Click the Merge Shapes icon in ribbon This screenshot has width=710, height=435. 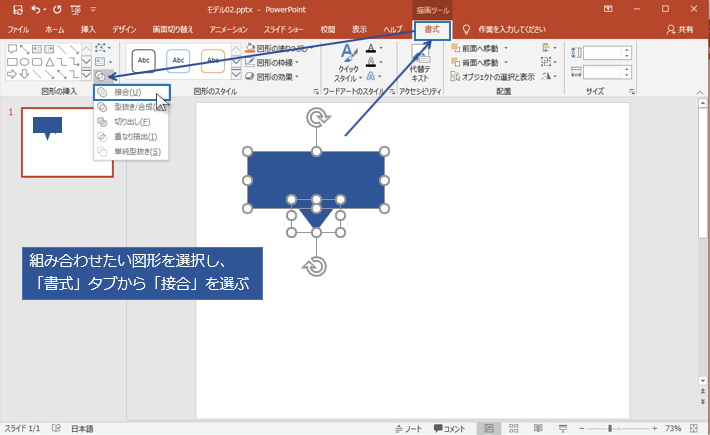(x=101, y=76)
